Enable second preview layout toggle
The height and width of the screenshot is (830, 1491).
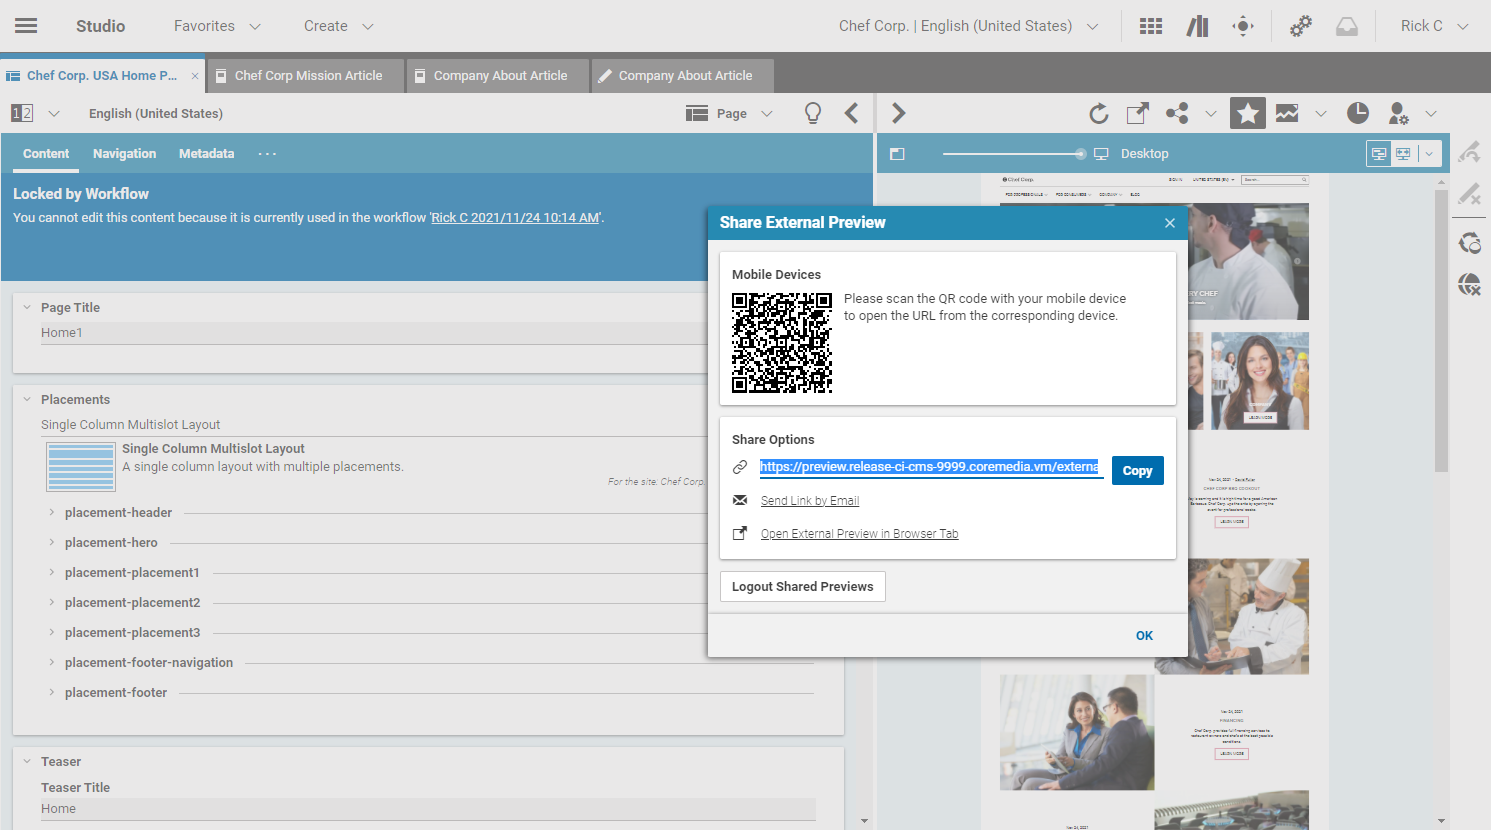[1403, 154]
